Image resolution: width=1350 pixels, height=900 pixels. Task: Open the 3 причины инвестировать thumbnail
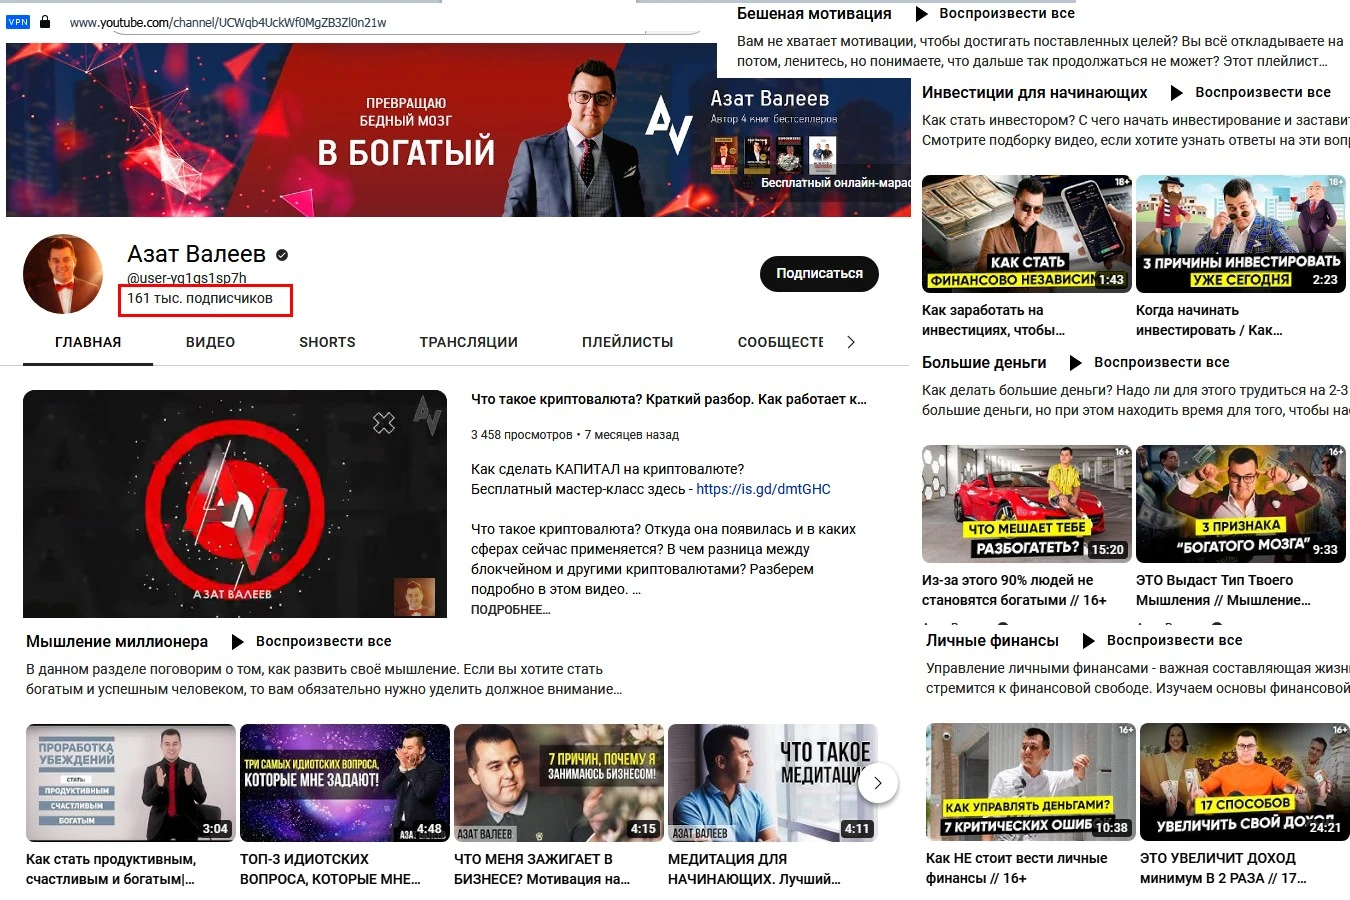point(1241,234)
